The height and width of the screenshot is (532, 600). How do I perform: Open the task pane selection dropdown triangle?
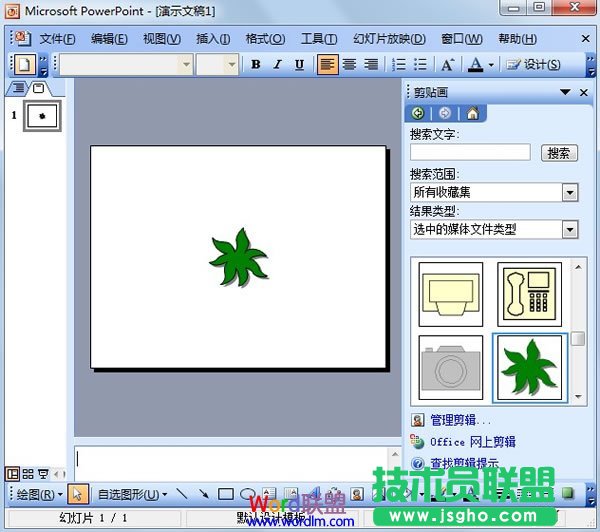tap(565, 92)
